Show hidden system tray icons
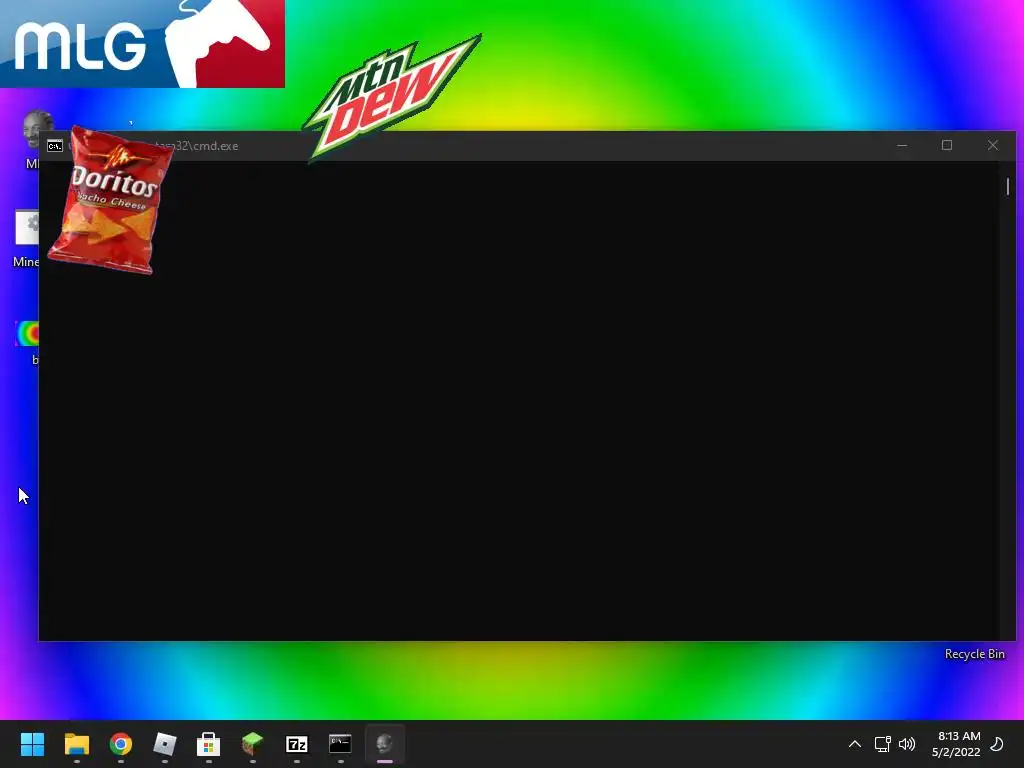Image resolution: width=1024 pixels, height=768 pixels. (854, 744)
